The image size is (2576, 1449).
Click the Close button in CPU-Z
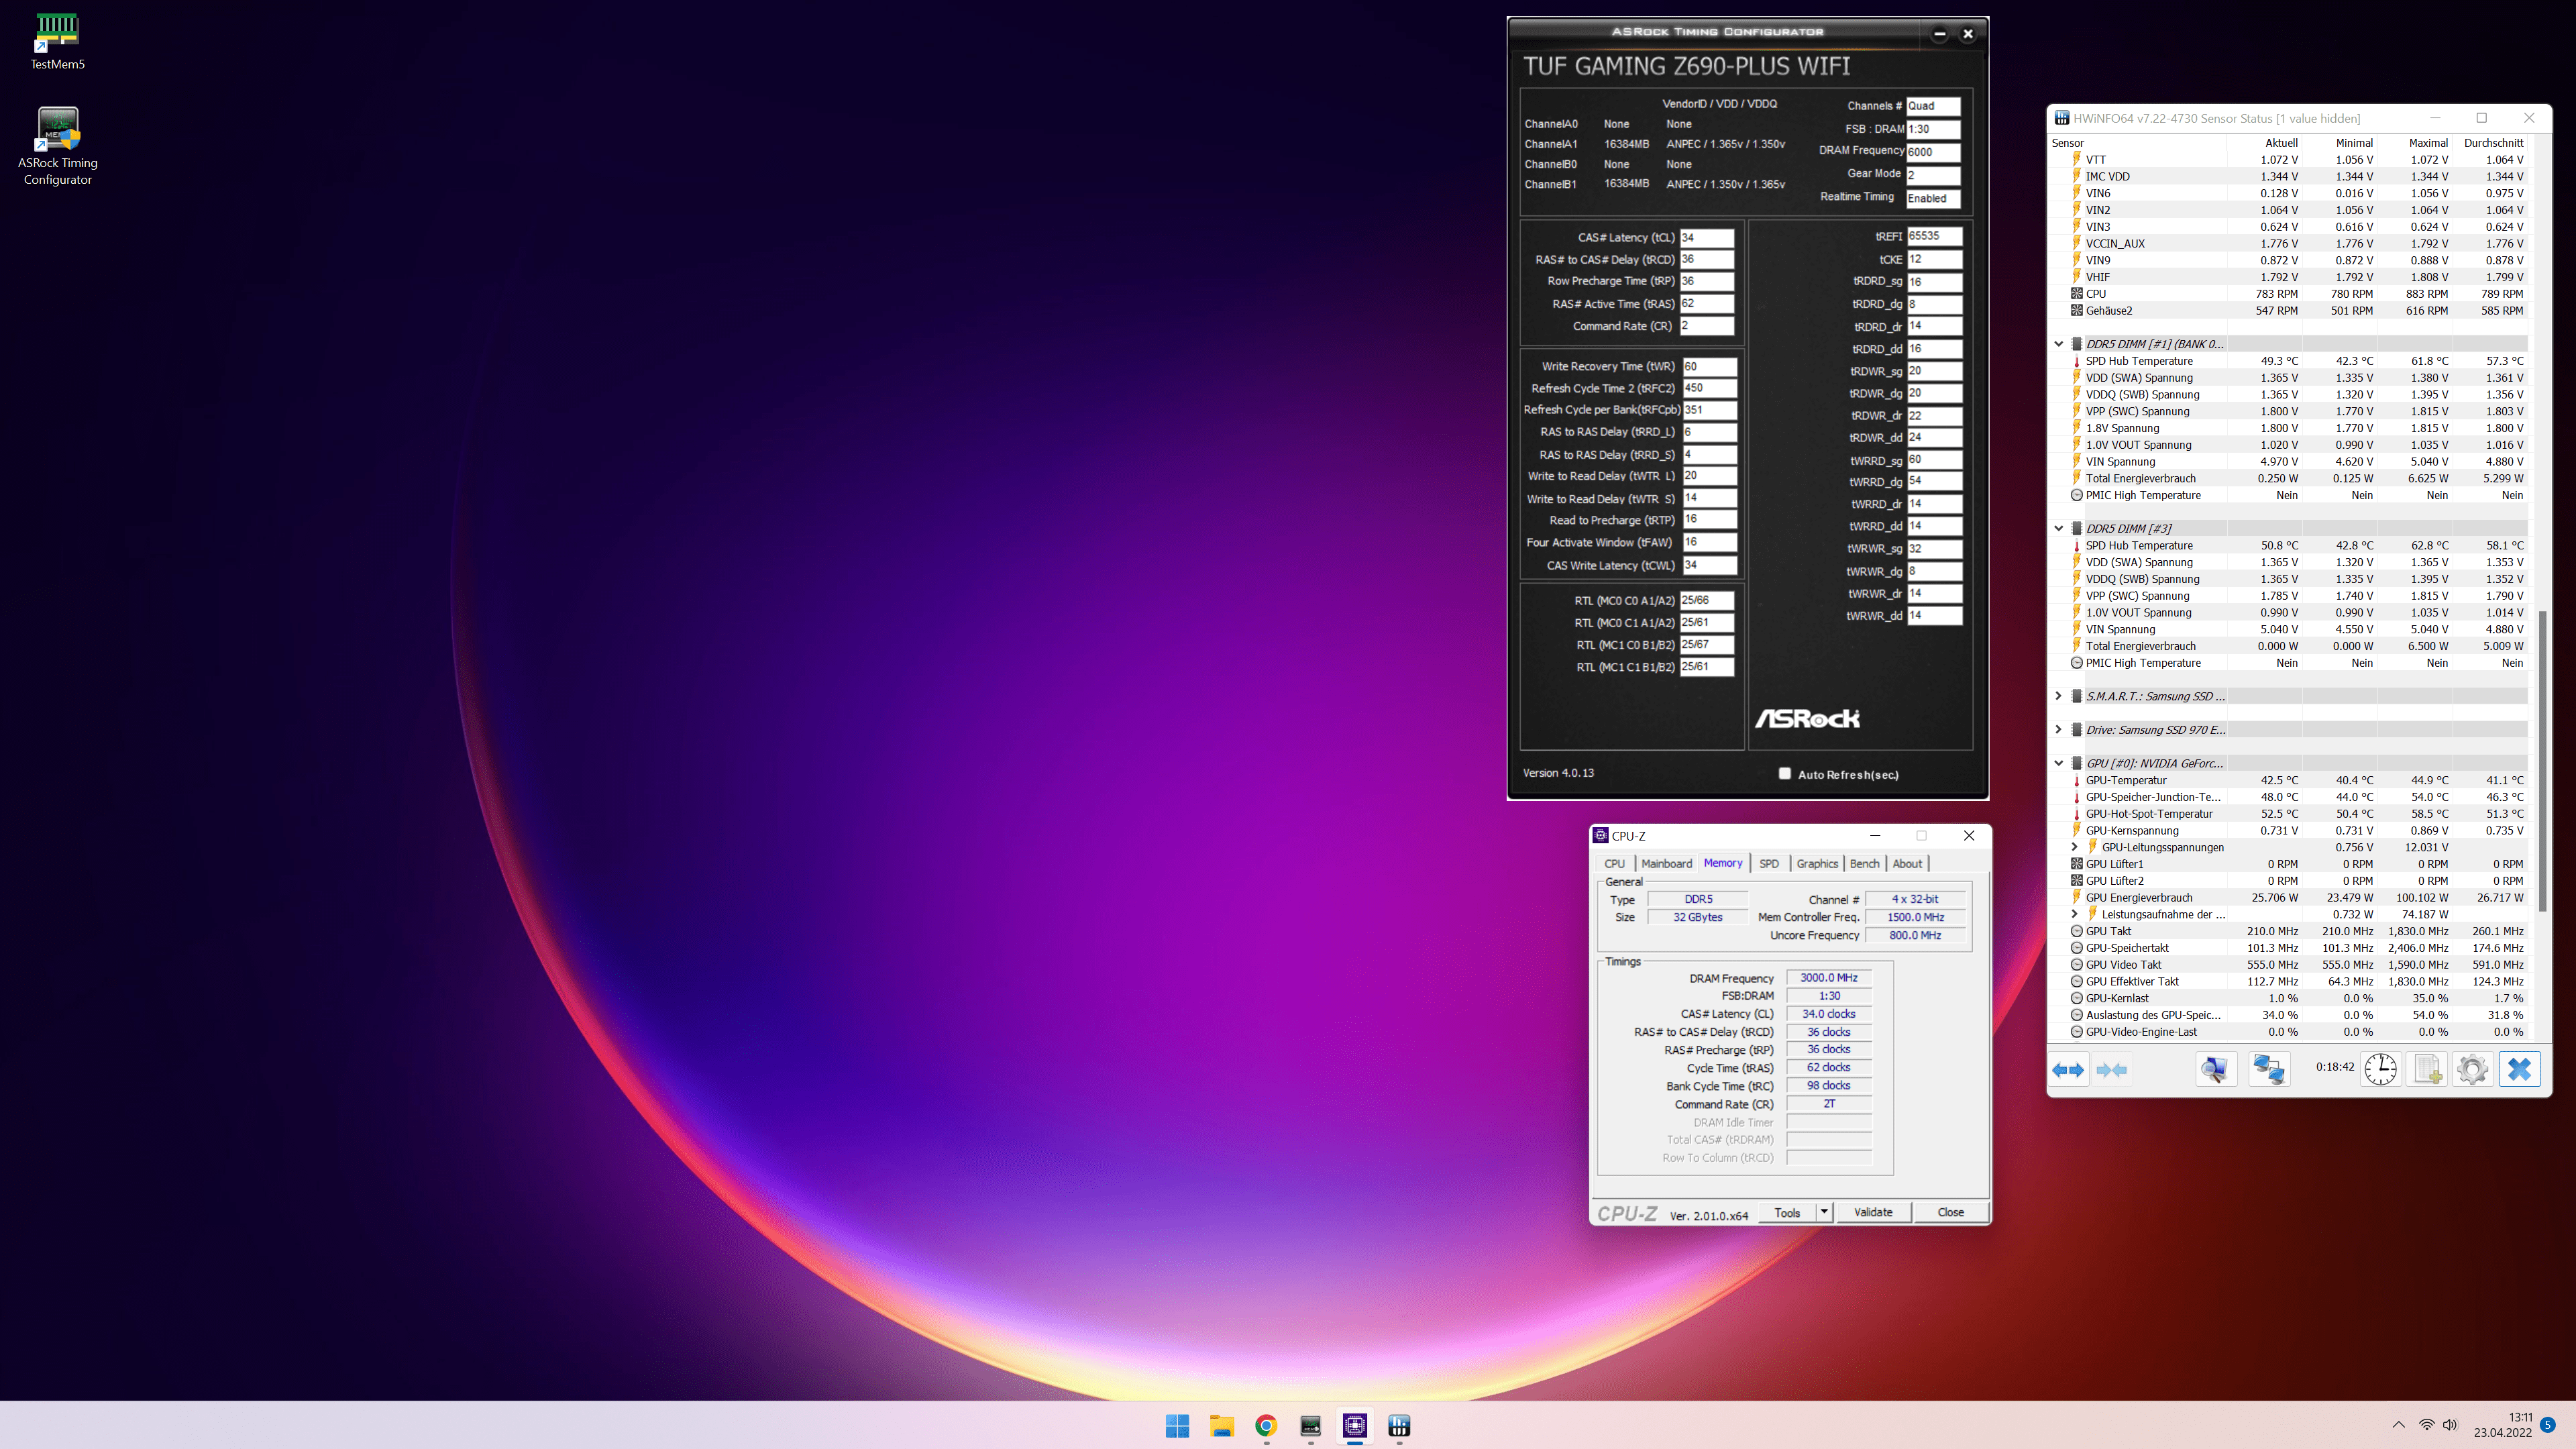1950,1212
